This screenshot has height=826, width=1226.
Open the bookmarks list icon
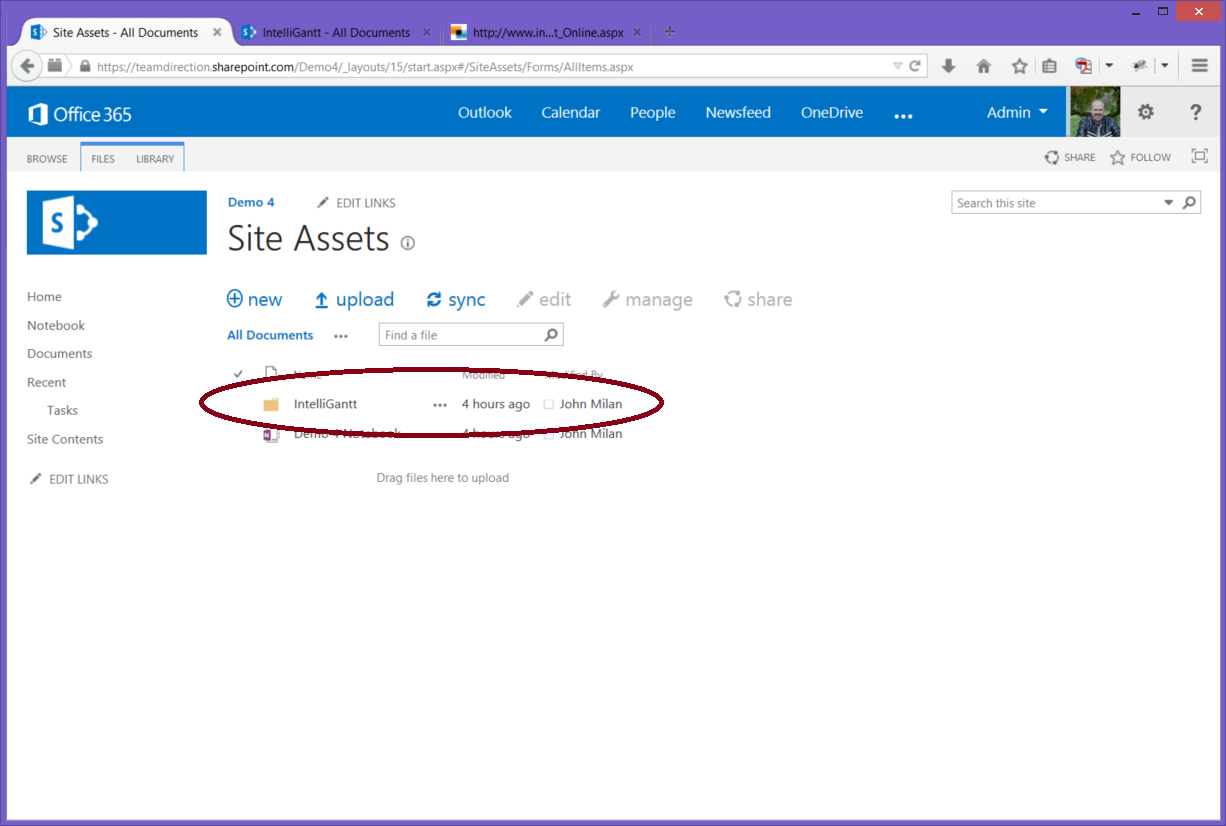click(x=1049, y=66)
